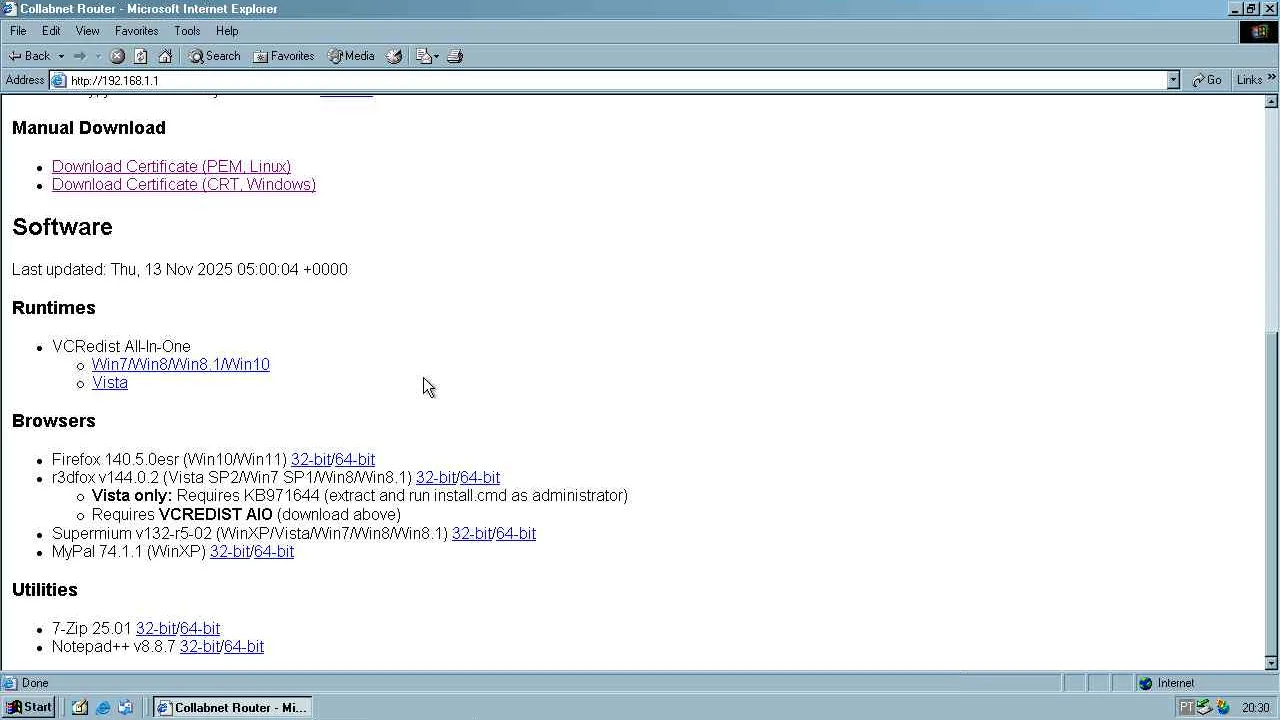Show browsing History from the toolbar
The height and width of the screenshot is (720, 1280).
click(394, 56)
